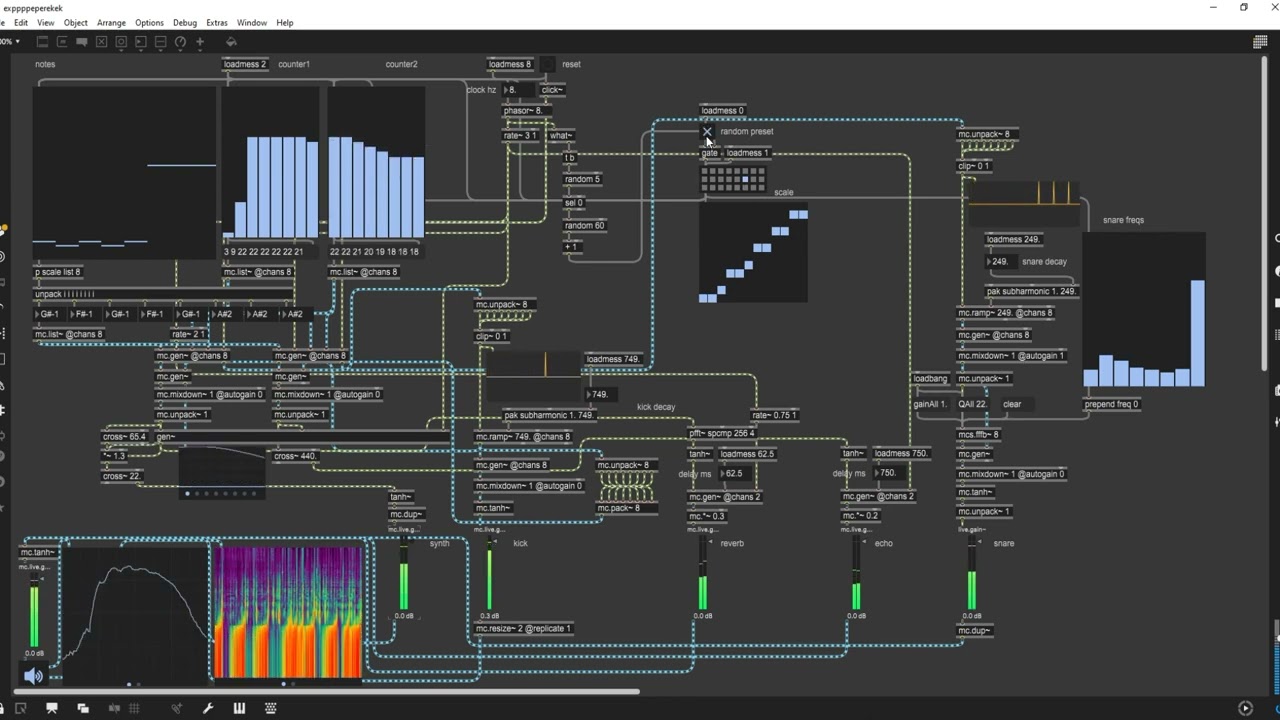Click the sel 0 object
This screenshot has width=1280, height=720.
point(574,203)
